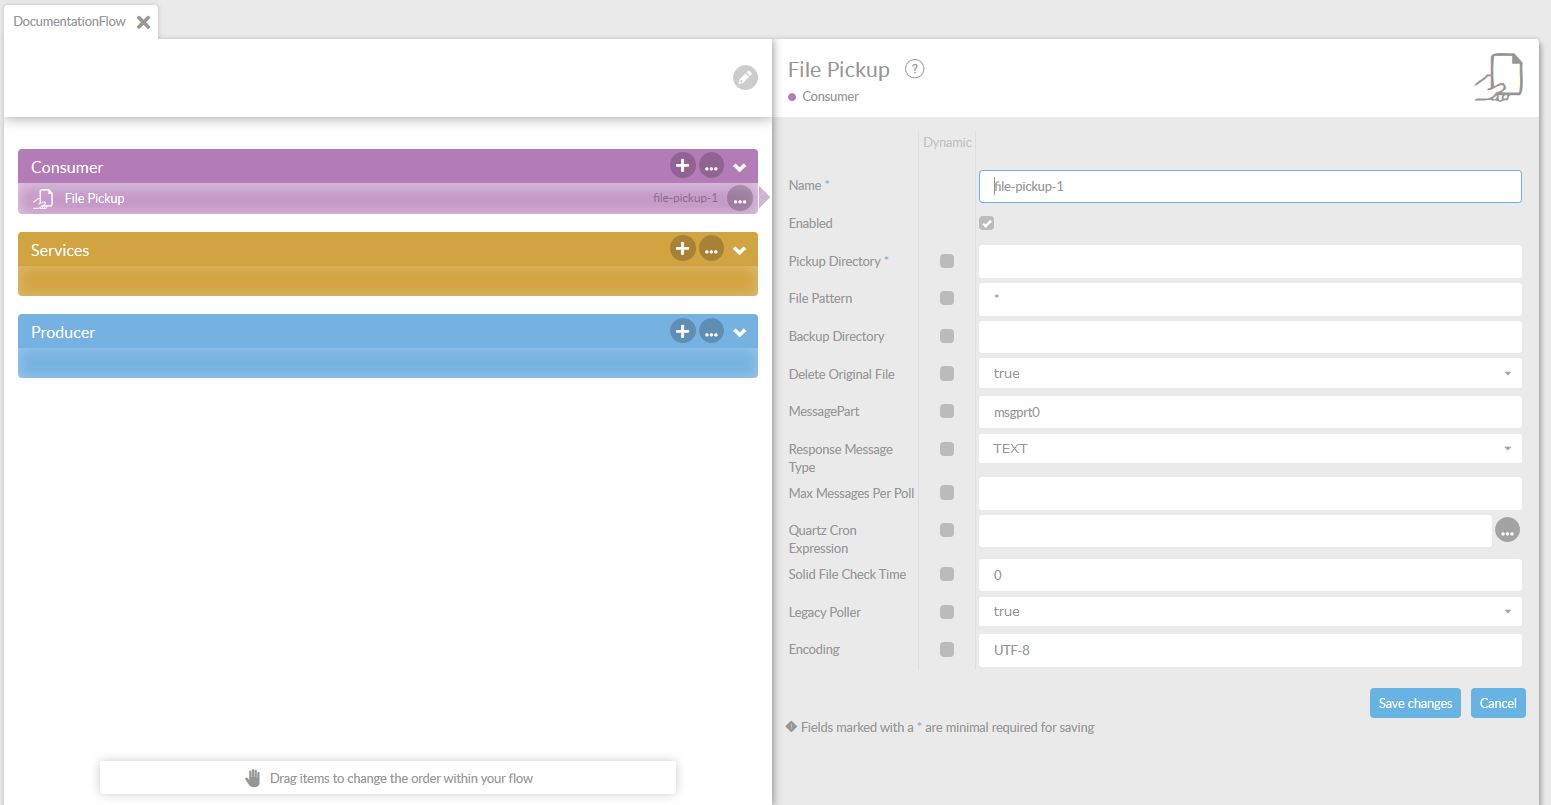The height and width of the screenshot is (805, 1551).
Task: Select the File Pickup consumer item
Action: tap(95, 199)
